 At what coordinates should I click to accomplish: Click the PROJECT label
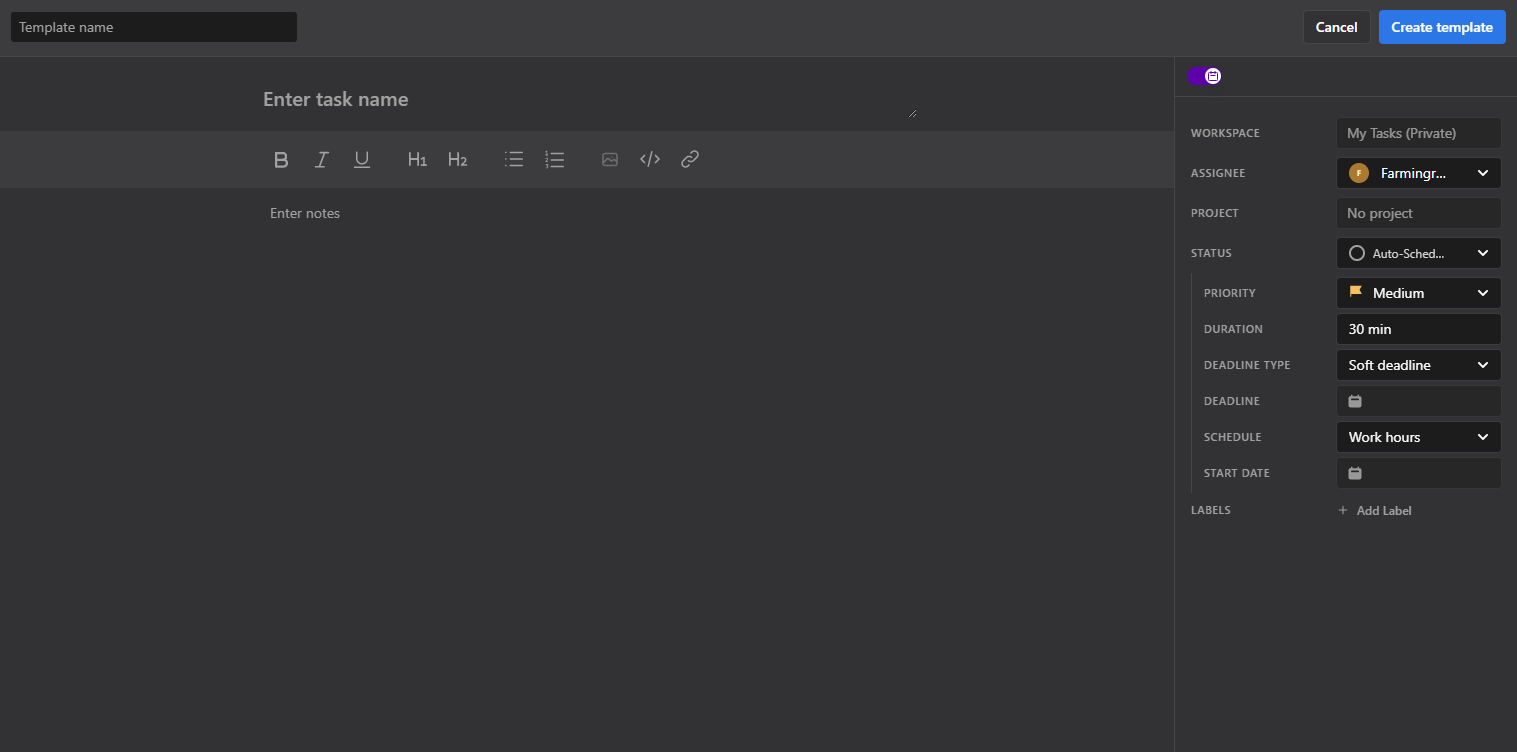[x=1215, y=213]
